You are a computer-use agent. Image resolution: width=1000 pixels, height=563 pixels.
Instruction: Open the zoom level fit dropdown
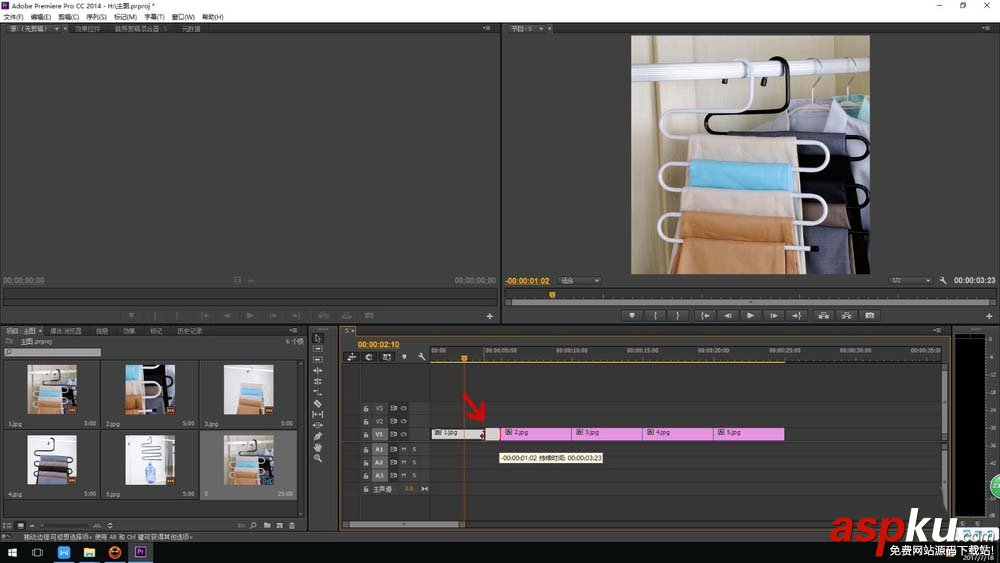point(580,281)
